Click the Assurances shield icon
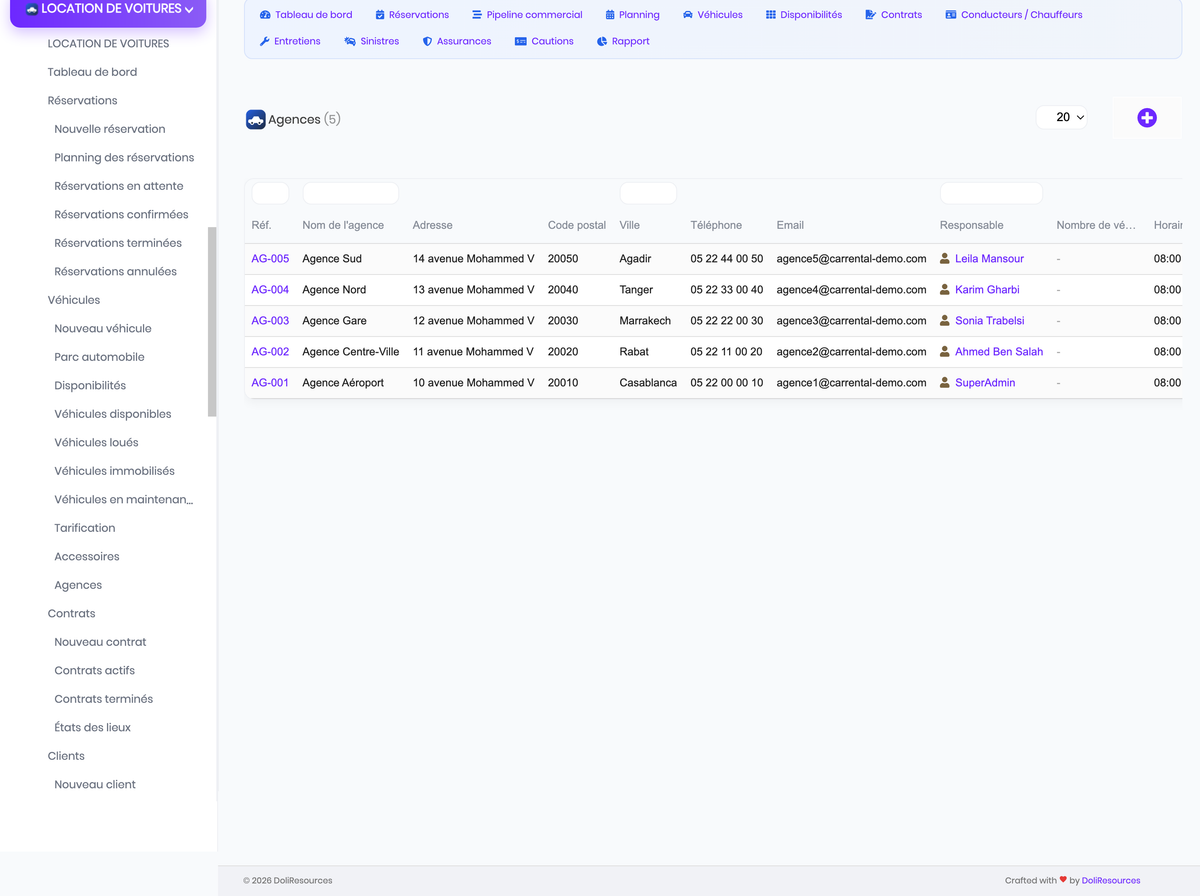The width and height of the screenshot is (1200, 896). pyautogui.click(x=428, y=41)
